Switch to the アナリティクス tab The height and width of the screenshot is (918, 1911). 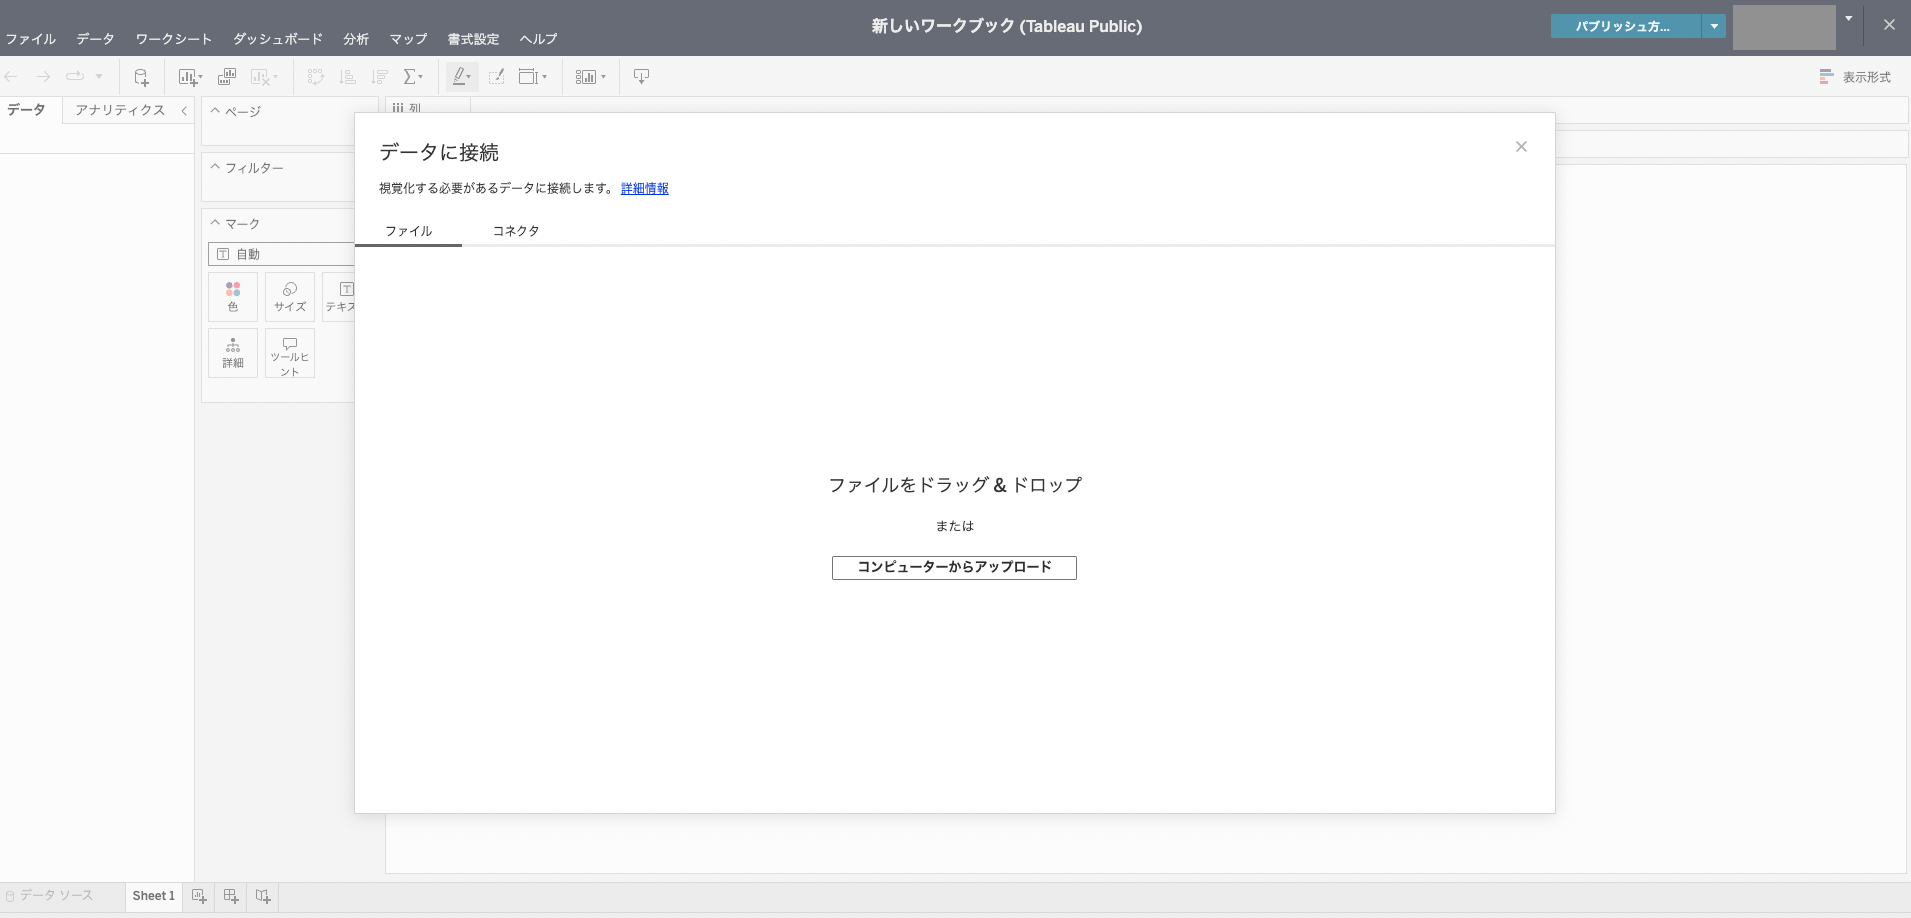(119, 110)
